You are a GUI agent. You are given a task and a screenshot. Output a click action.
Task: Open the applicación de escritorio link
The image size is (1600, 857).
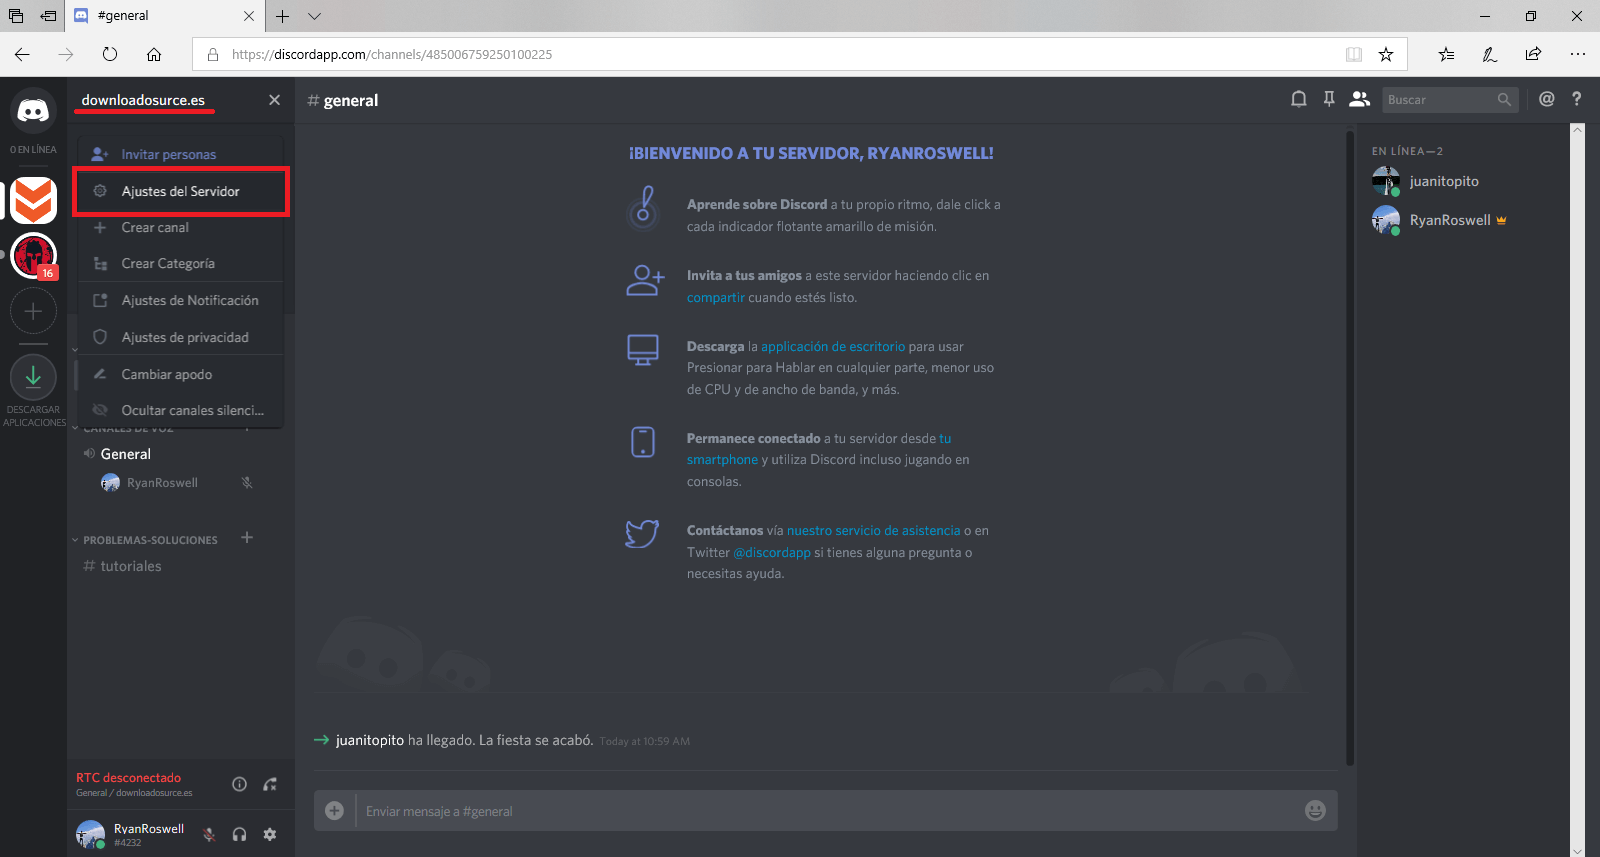(x=833, y=346)
